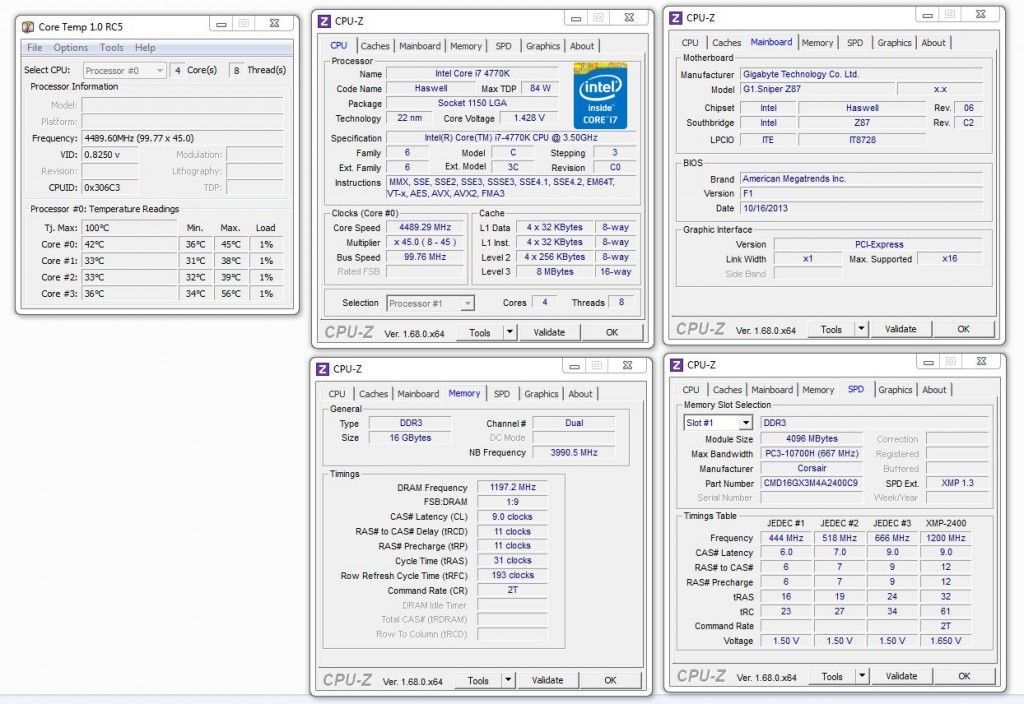Switch to Graphics tab in Memory window
The height and width of the screenshot is (704, 1024).
pyautogui.click(x=541, y=394)
